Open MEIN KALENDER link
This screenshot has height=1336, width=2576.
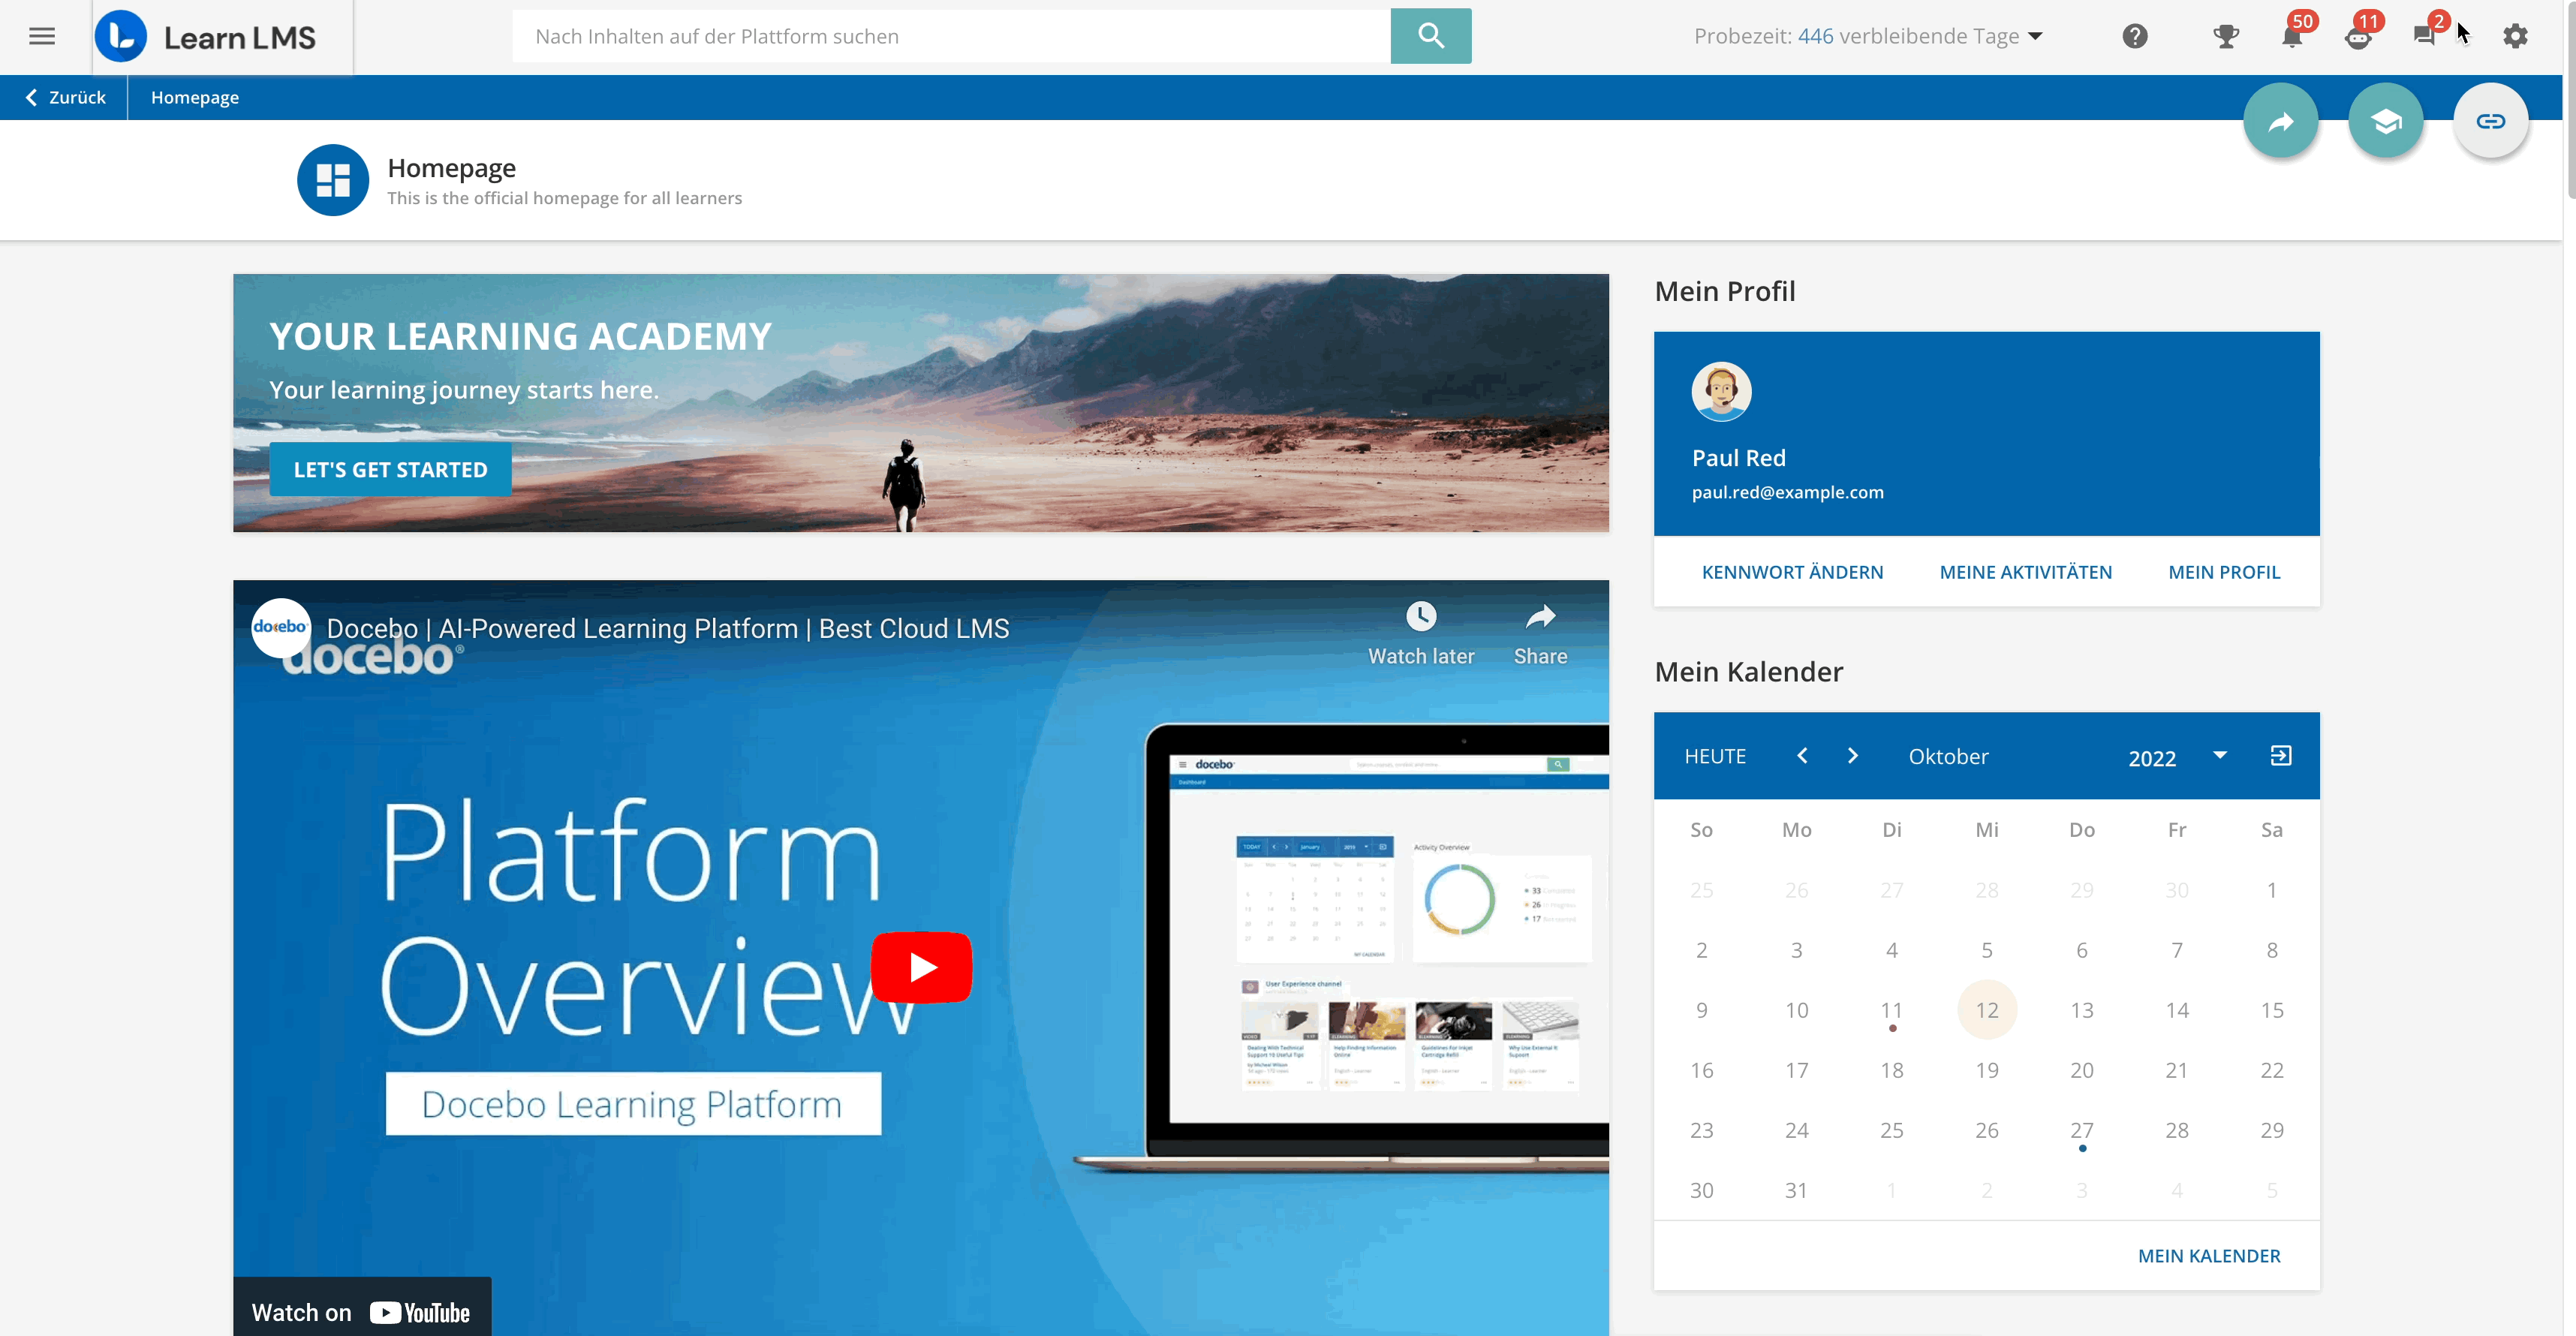point(2208,1255)
